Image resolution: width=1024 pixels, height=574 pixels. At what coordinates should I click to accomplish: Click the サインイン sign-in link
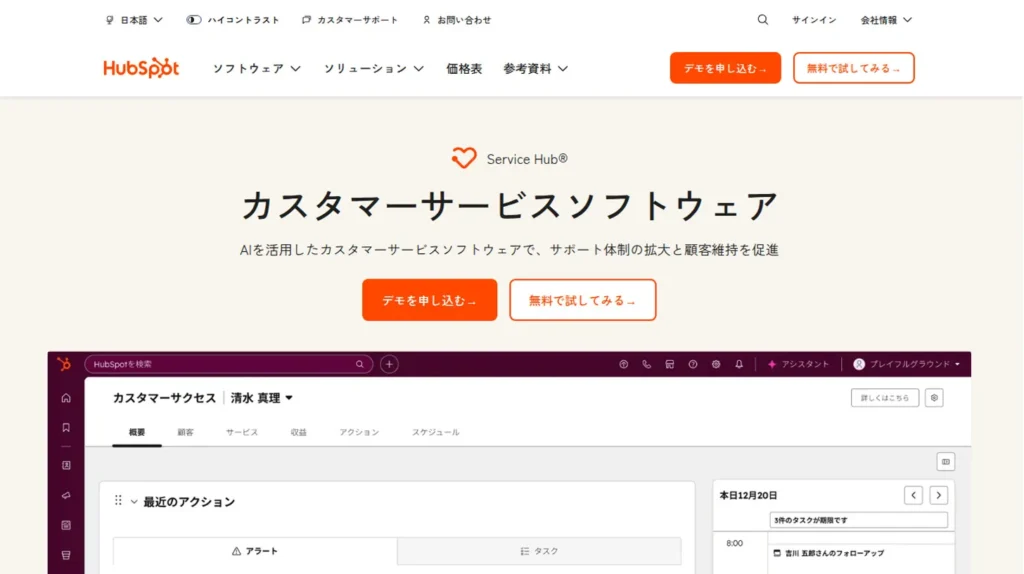814,20
